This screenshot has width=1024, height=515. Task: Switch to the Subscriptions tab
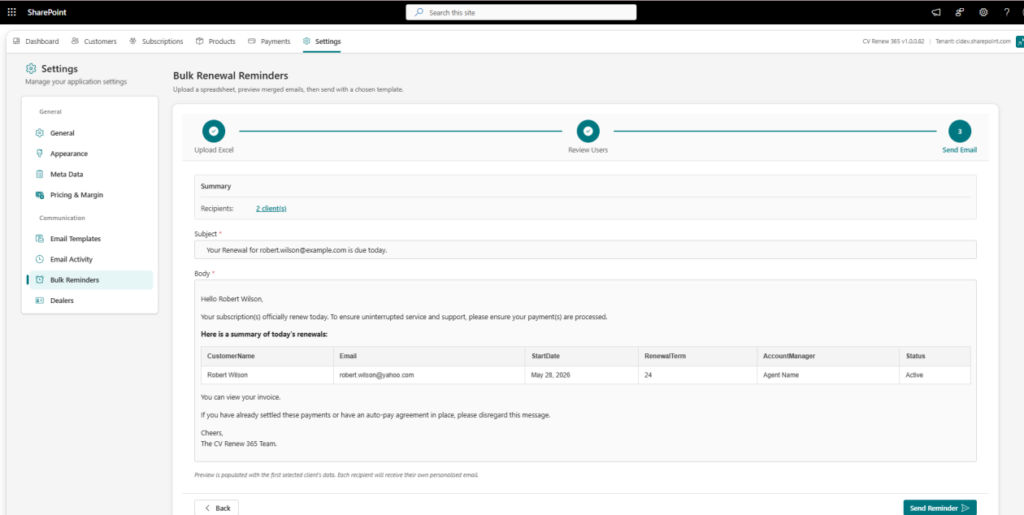pyautogui.click(x=157, y=41)
